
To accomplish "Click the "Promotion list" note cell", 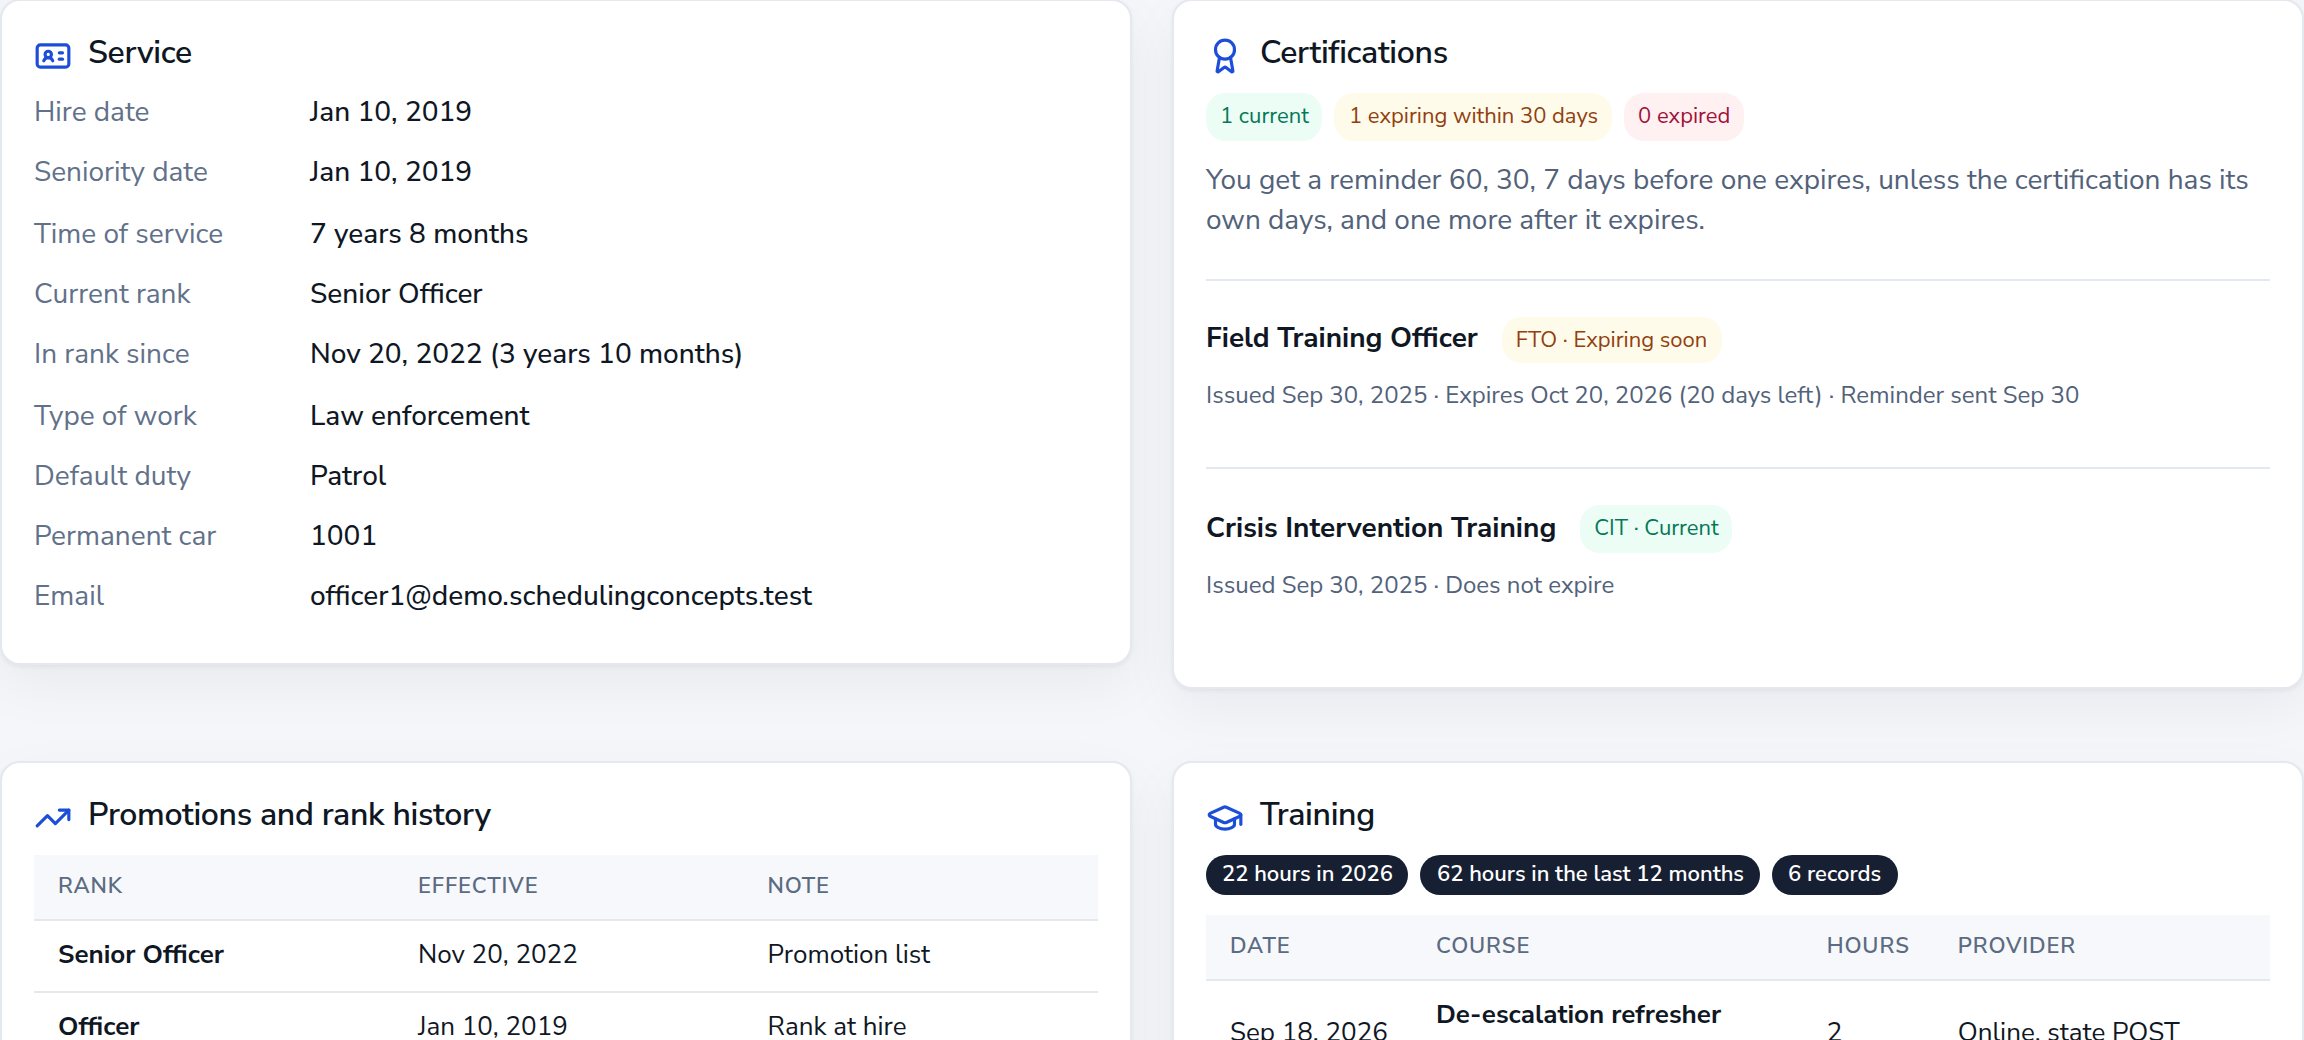I will tap(849, 955).
